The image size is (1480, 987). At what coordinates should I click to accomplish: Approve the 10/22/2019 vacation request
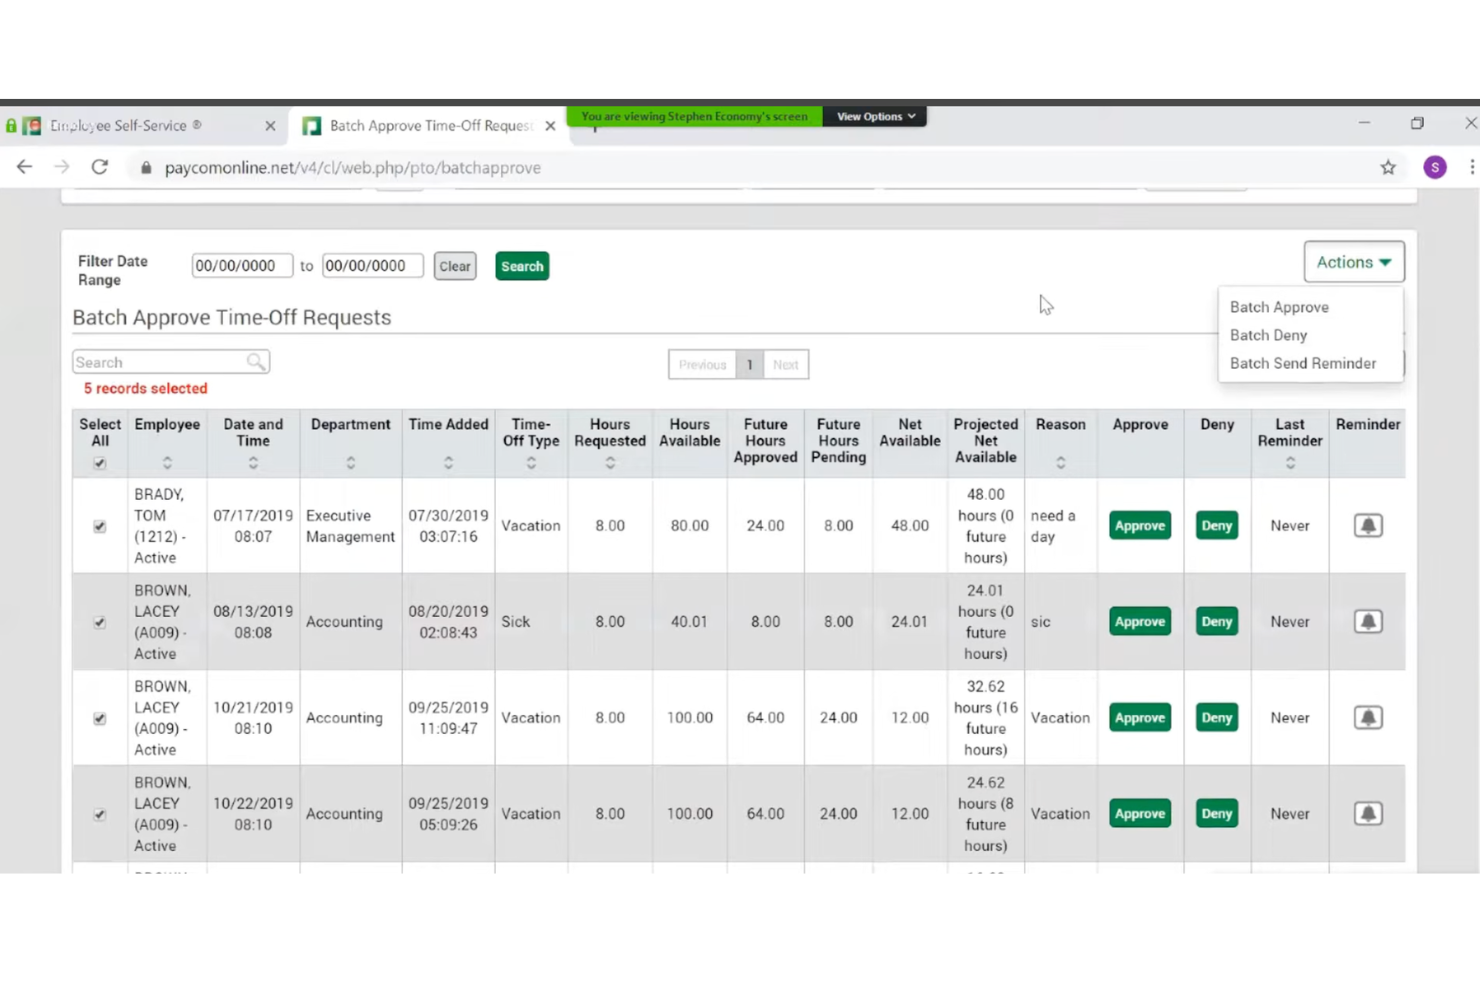point(1140,813)
